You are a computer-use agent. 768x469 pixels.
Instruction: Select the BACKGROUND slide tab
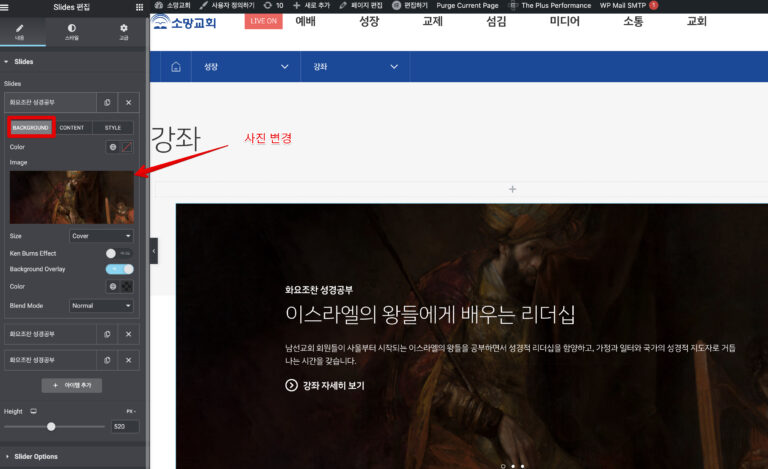coord(30,127)
